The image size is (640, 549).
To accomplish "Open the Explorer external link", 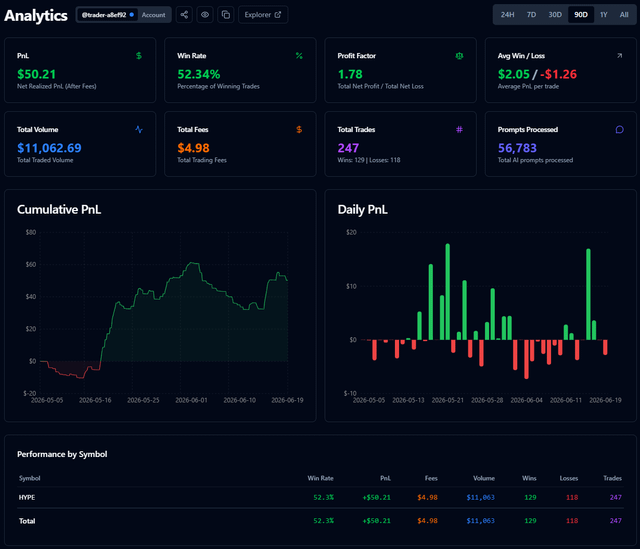I will [x=263, y=15].
